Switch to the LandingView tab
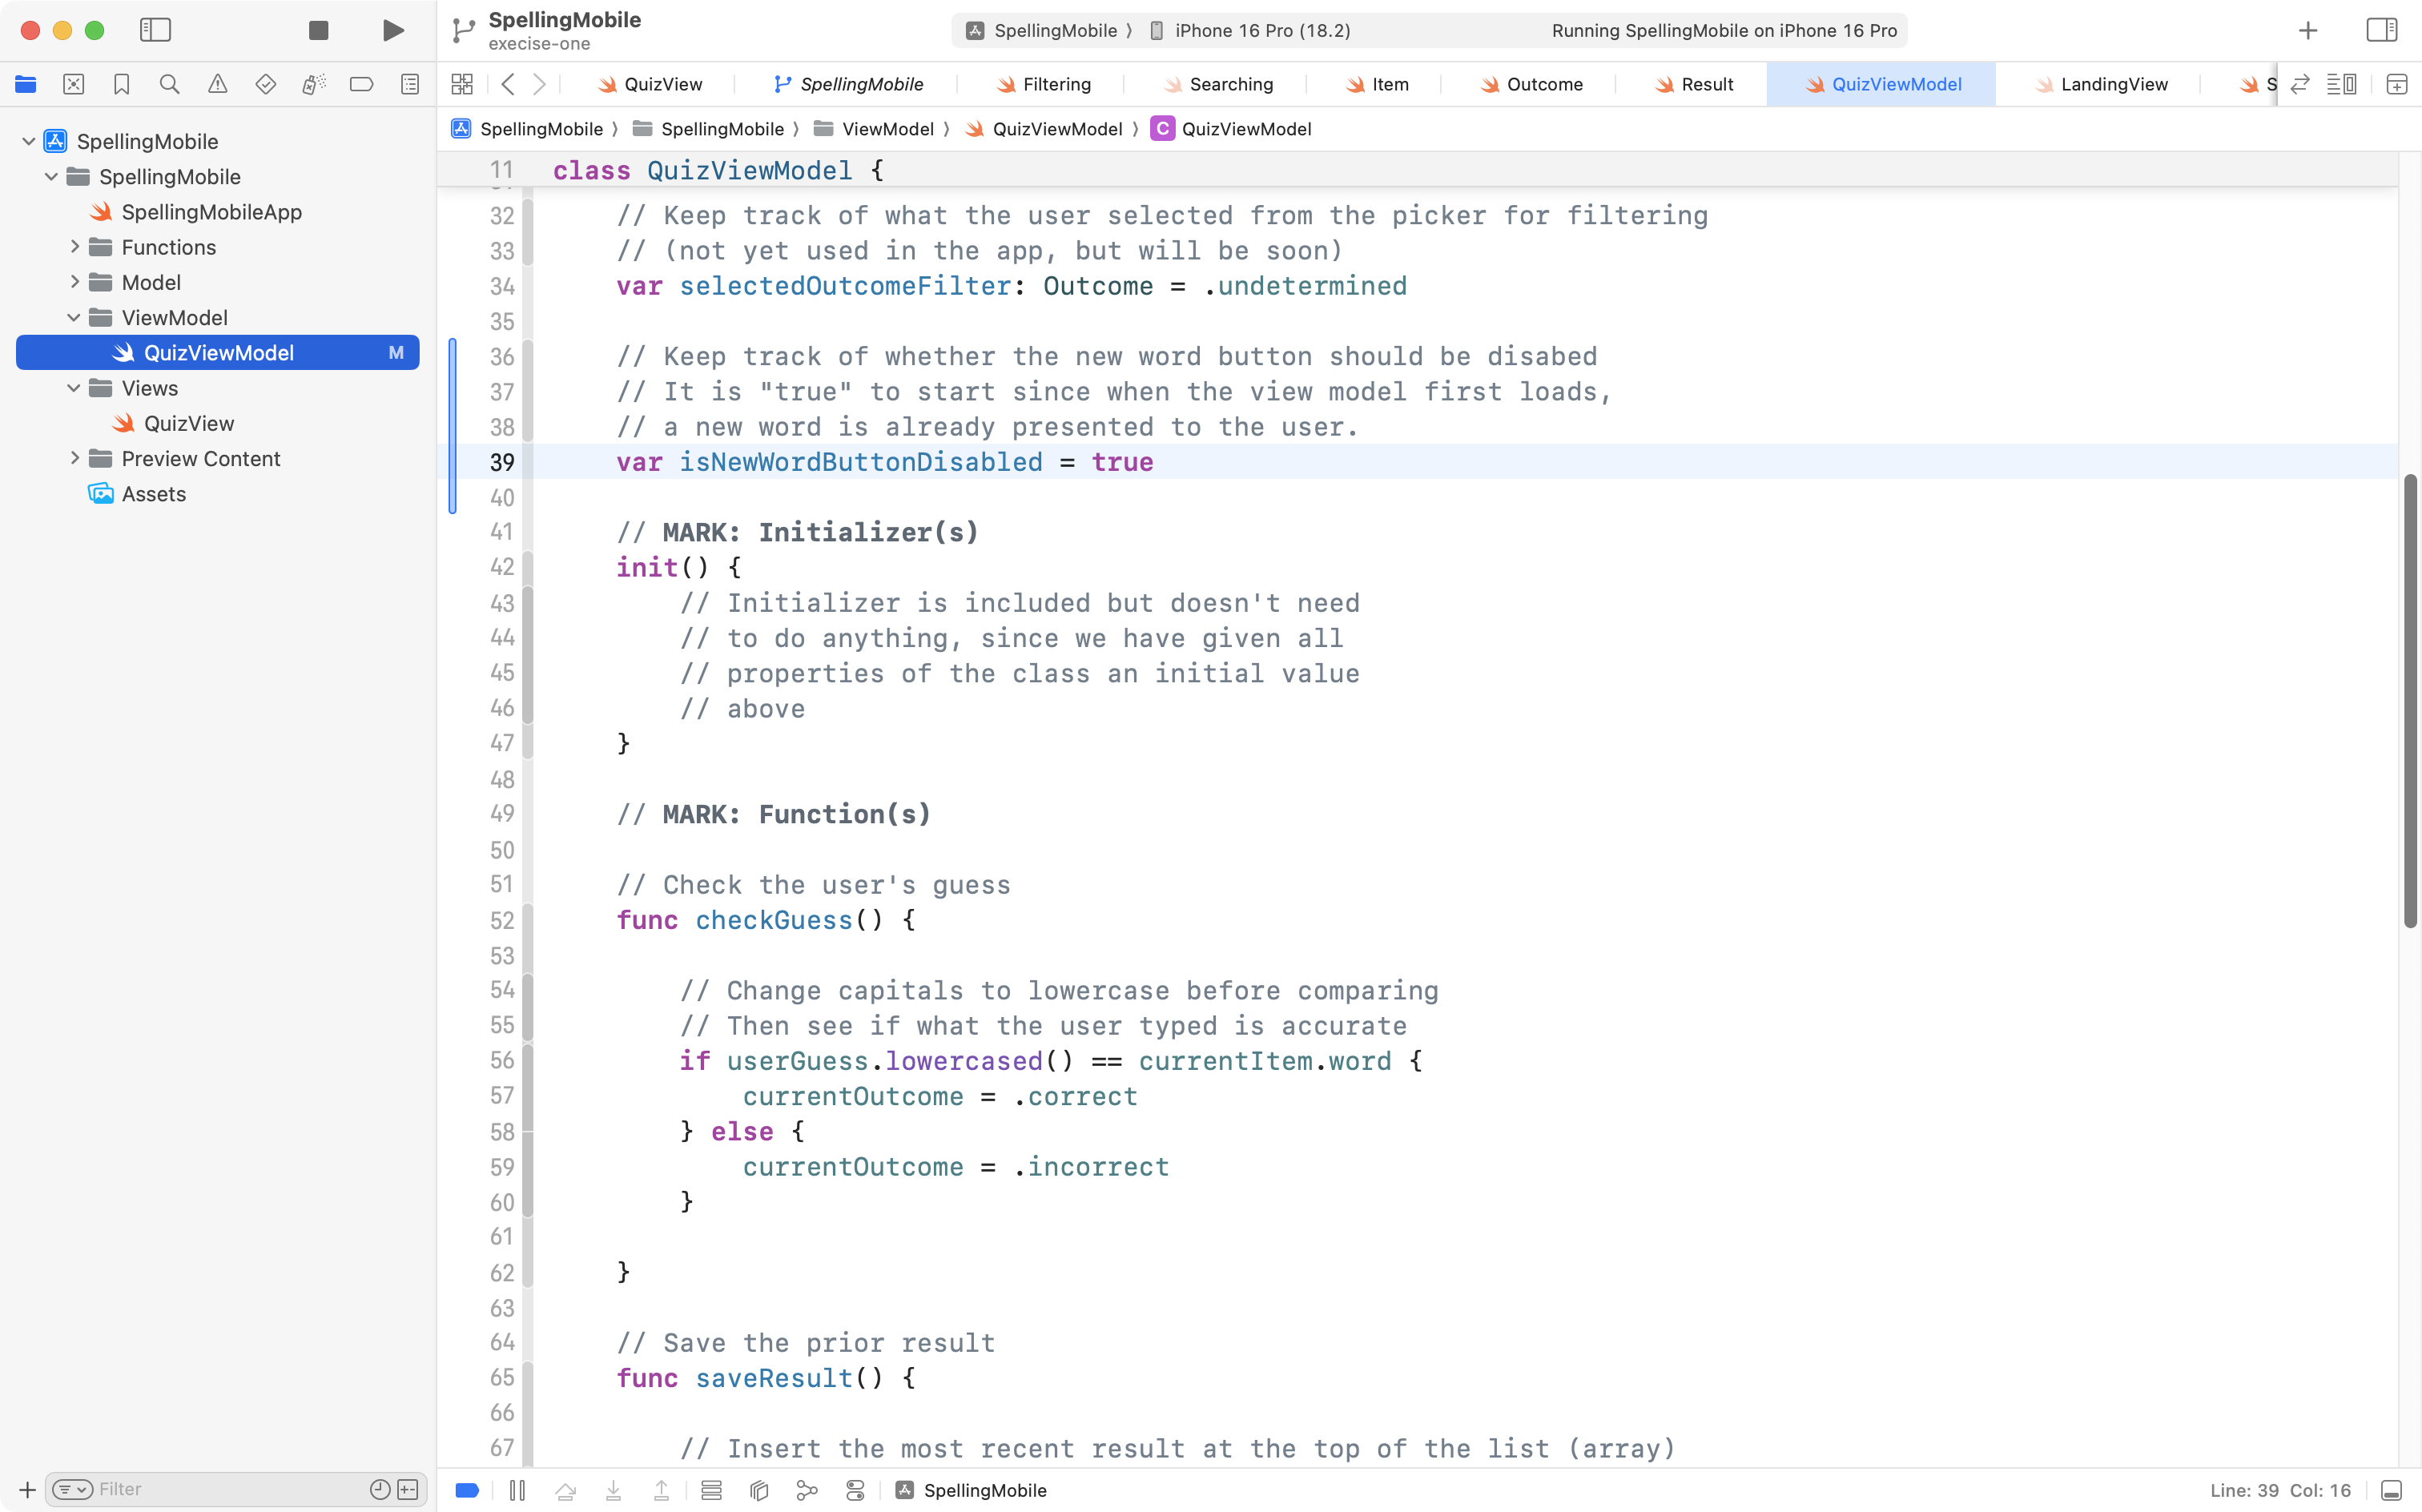The height and width of the screenshot is (1512, 2422). click(2112, 84)
